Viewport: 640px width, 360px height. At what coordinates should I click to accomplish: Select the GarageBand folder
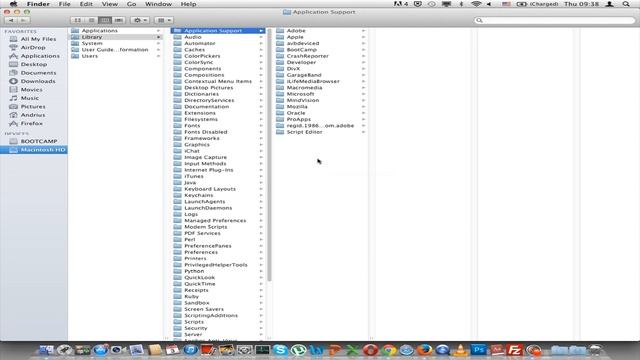click(321, 75)
